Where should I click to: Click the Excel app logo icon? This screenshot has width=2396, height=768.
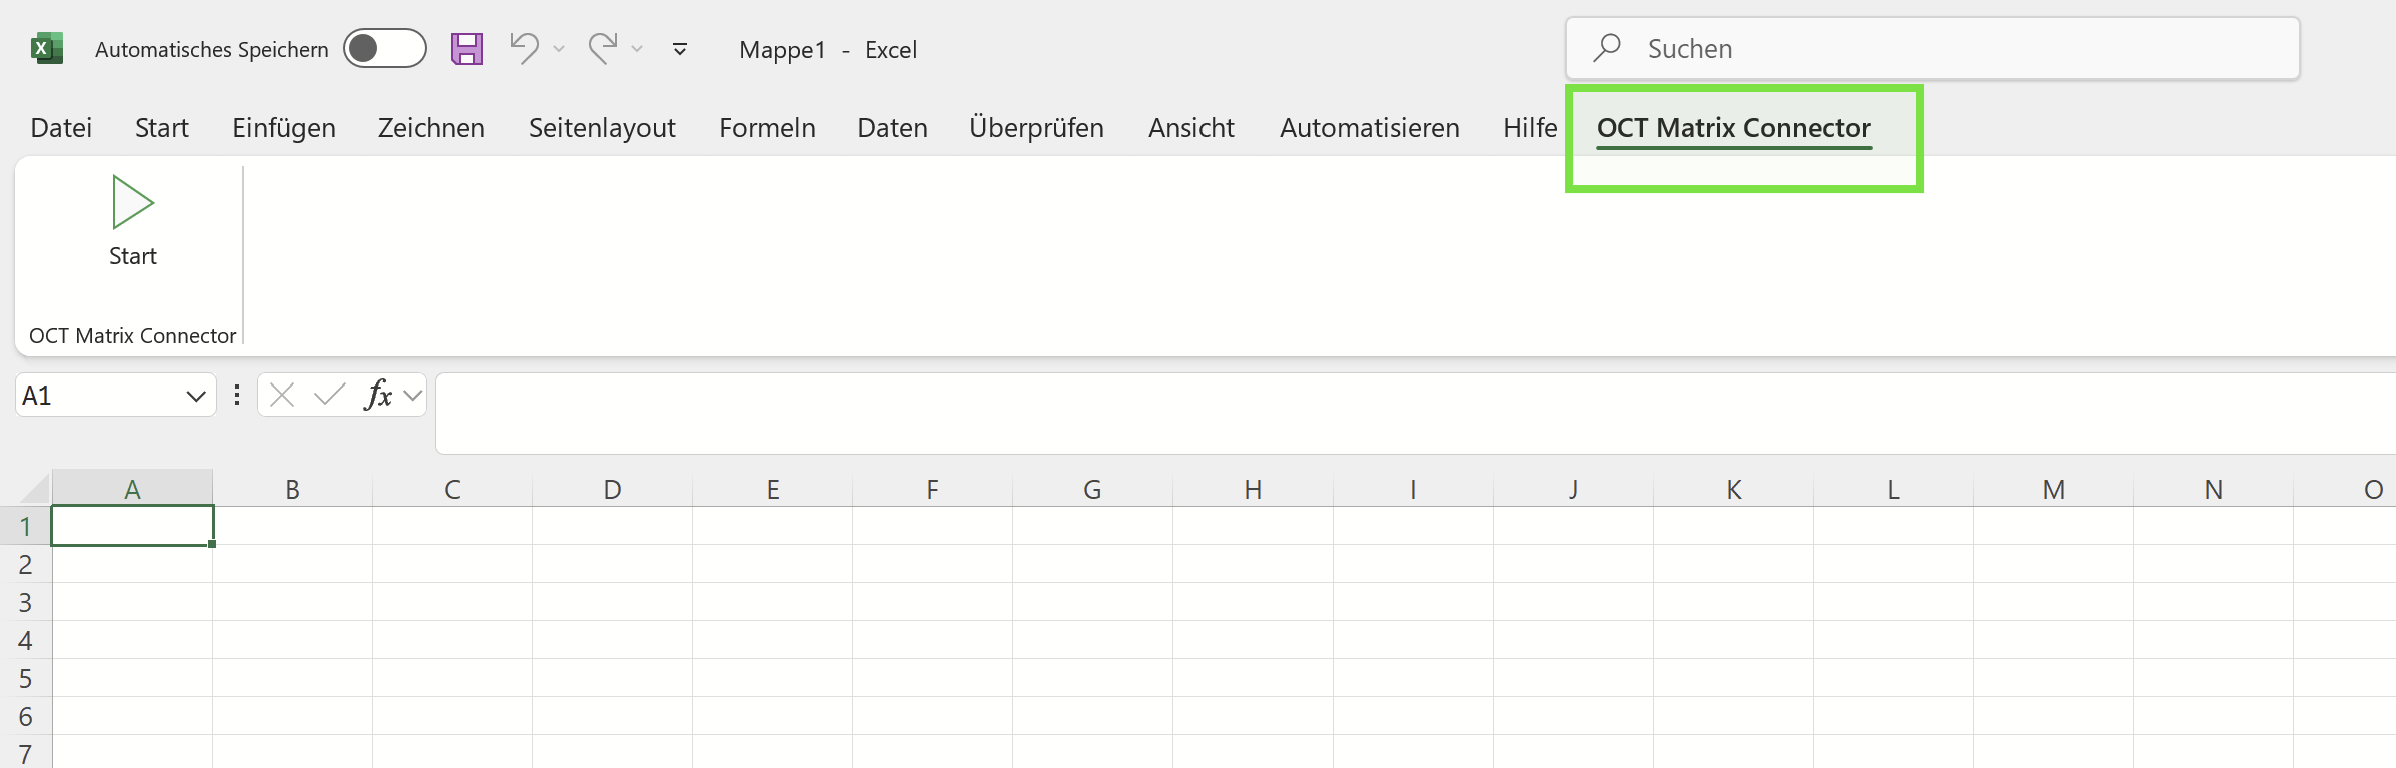click(x=46, y=49)
